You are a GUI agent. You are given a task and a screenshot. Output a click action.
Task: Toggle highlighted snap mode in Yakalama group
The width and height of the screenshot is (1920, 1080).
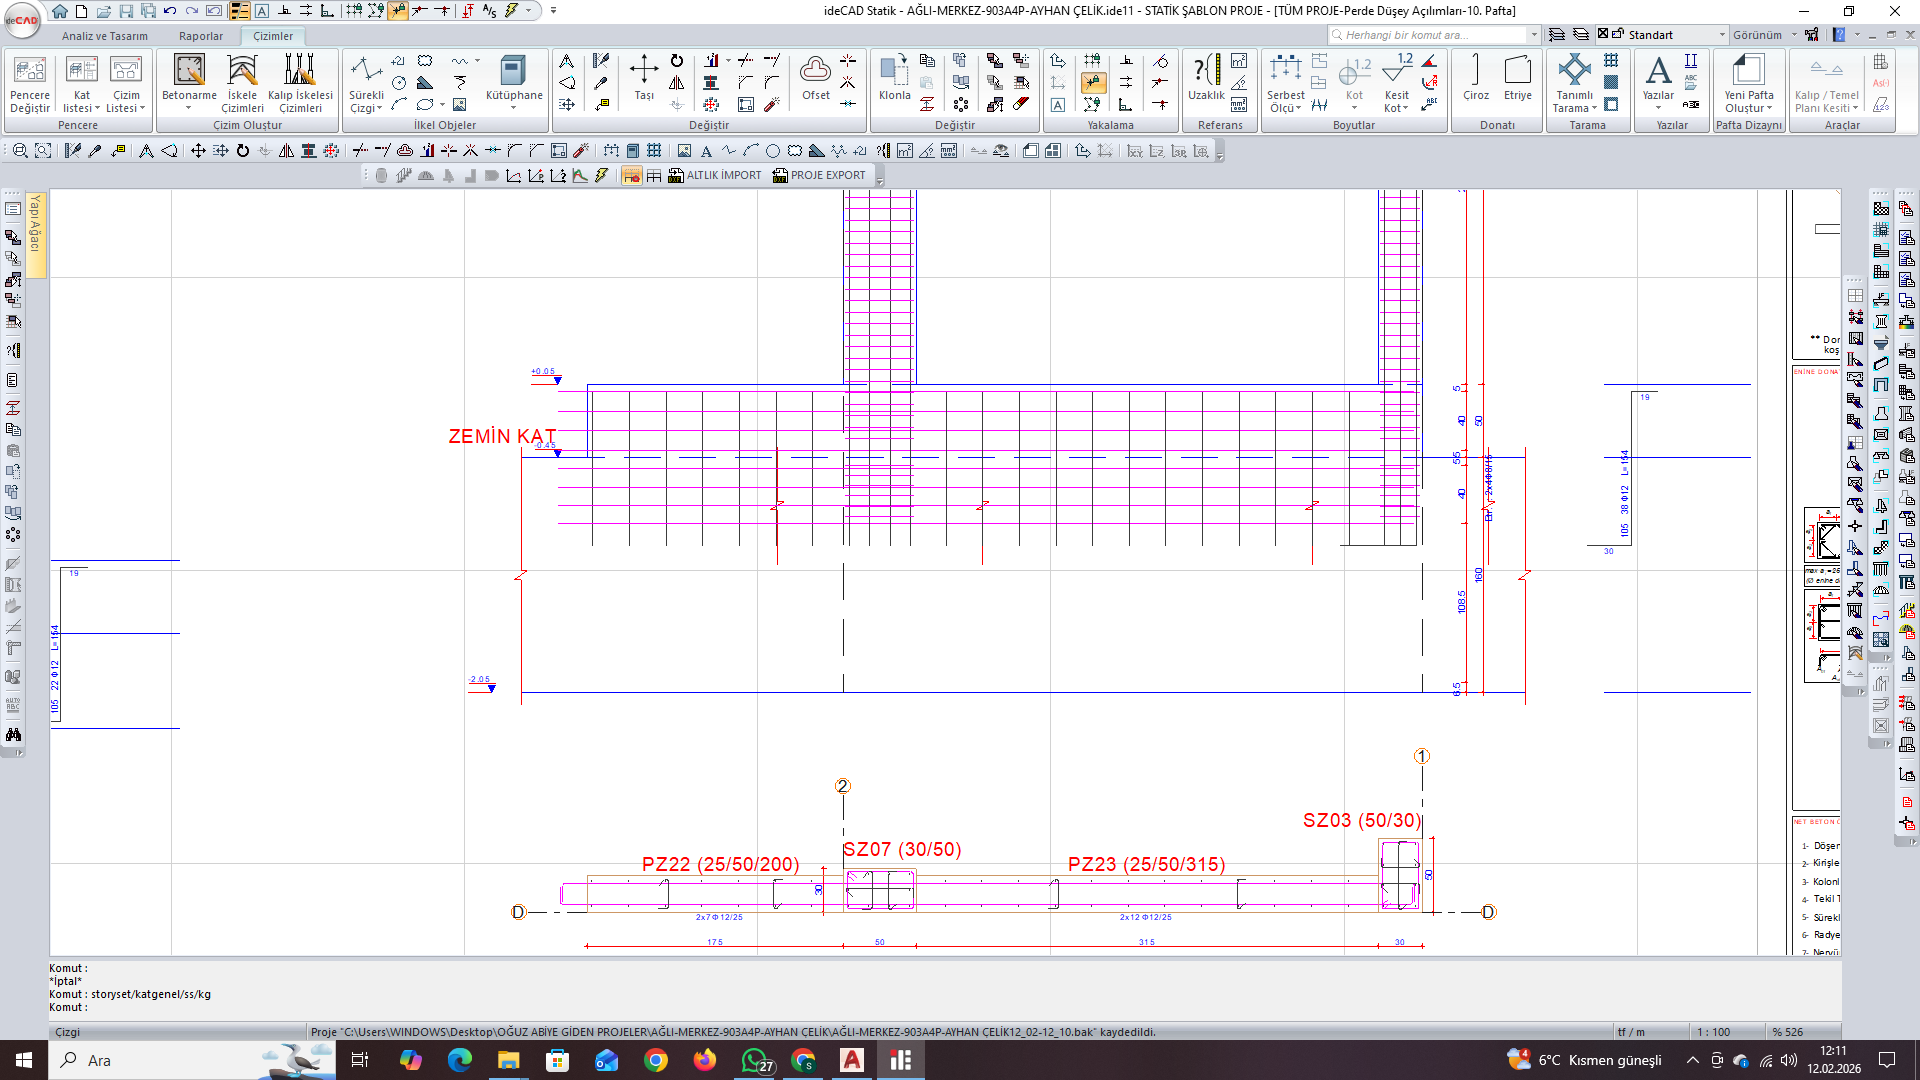pyautogui.click(x=1093, y=83)
